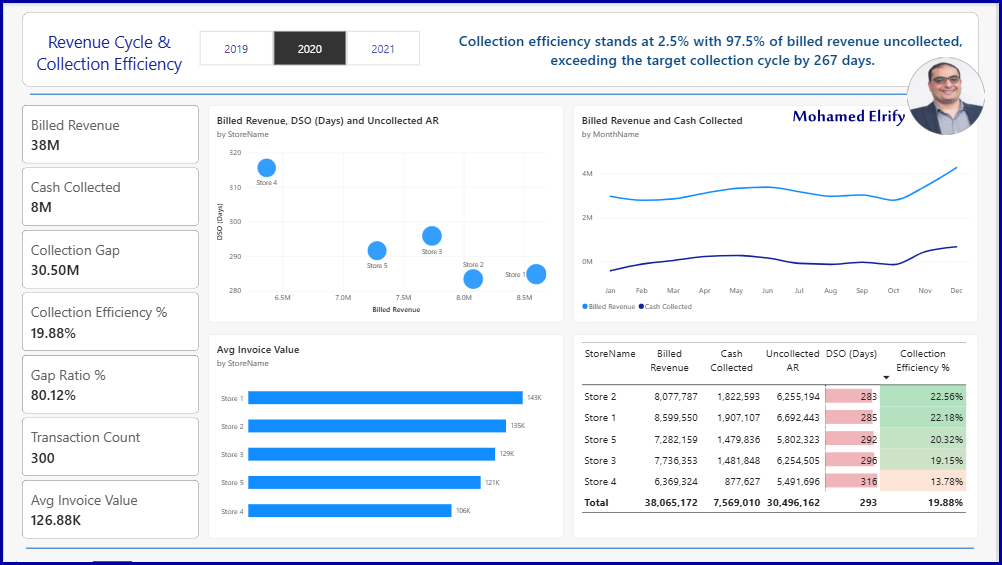Sort table by Uncollected AR column header

click(x=792, y=360)
